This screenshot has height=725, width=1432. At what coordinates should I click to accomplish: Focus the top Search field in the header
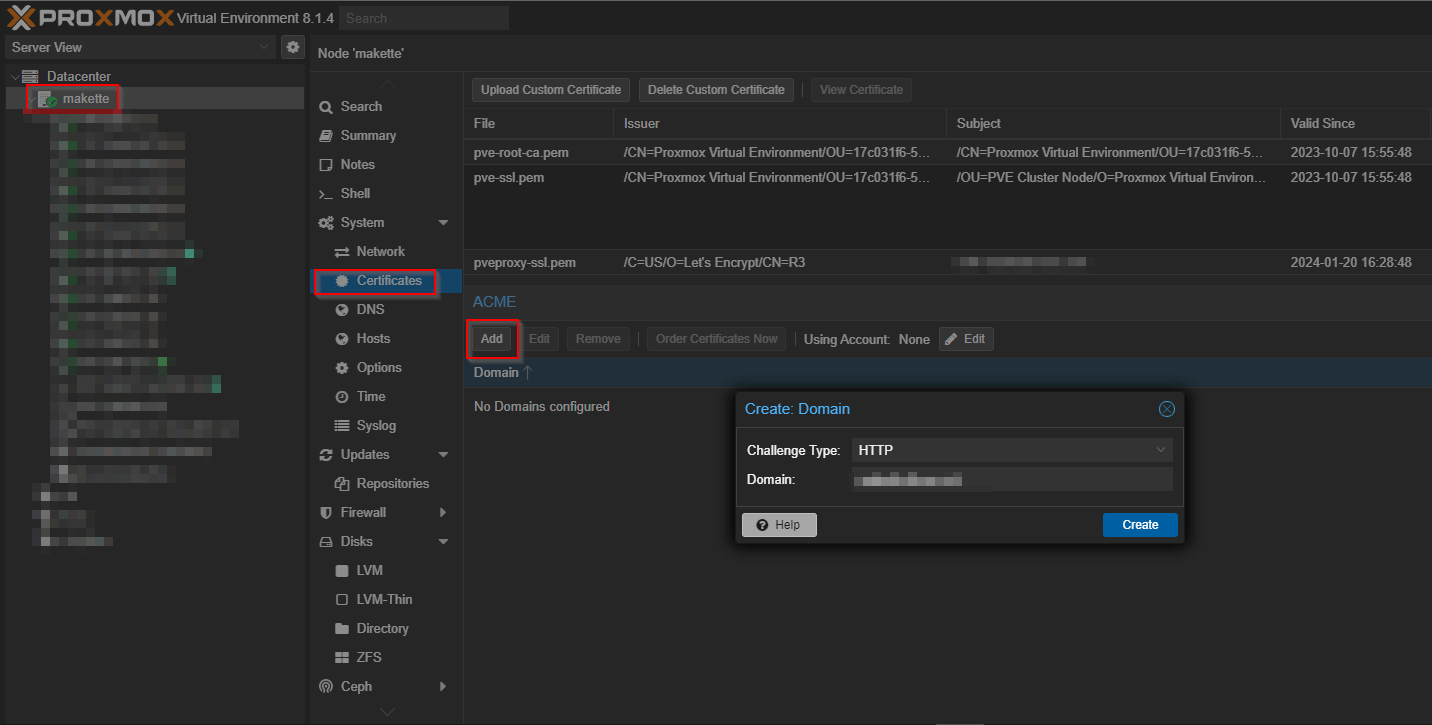tap(424, 18)
